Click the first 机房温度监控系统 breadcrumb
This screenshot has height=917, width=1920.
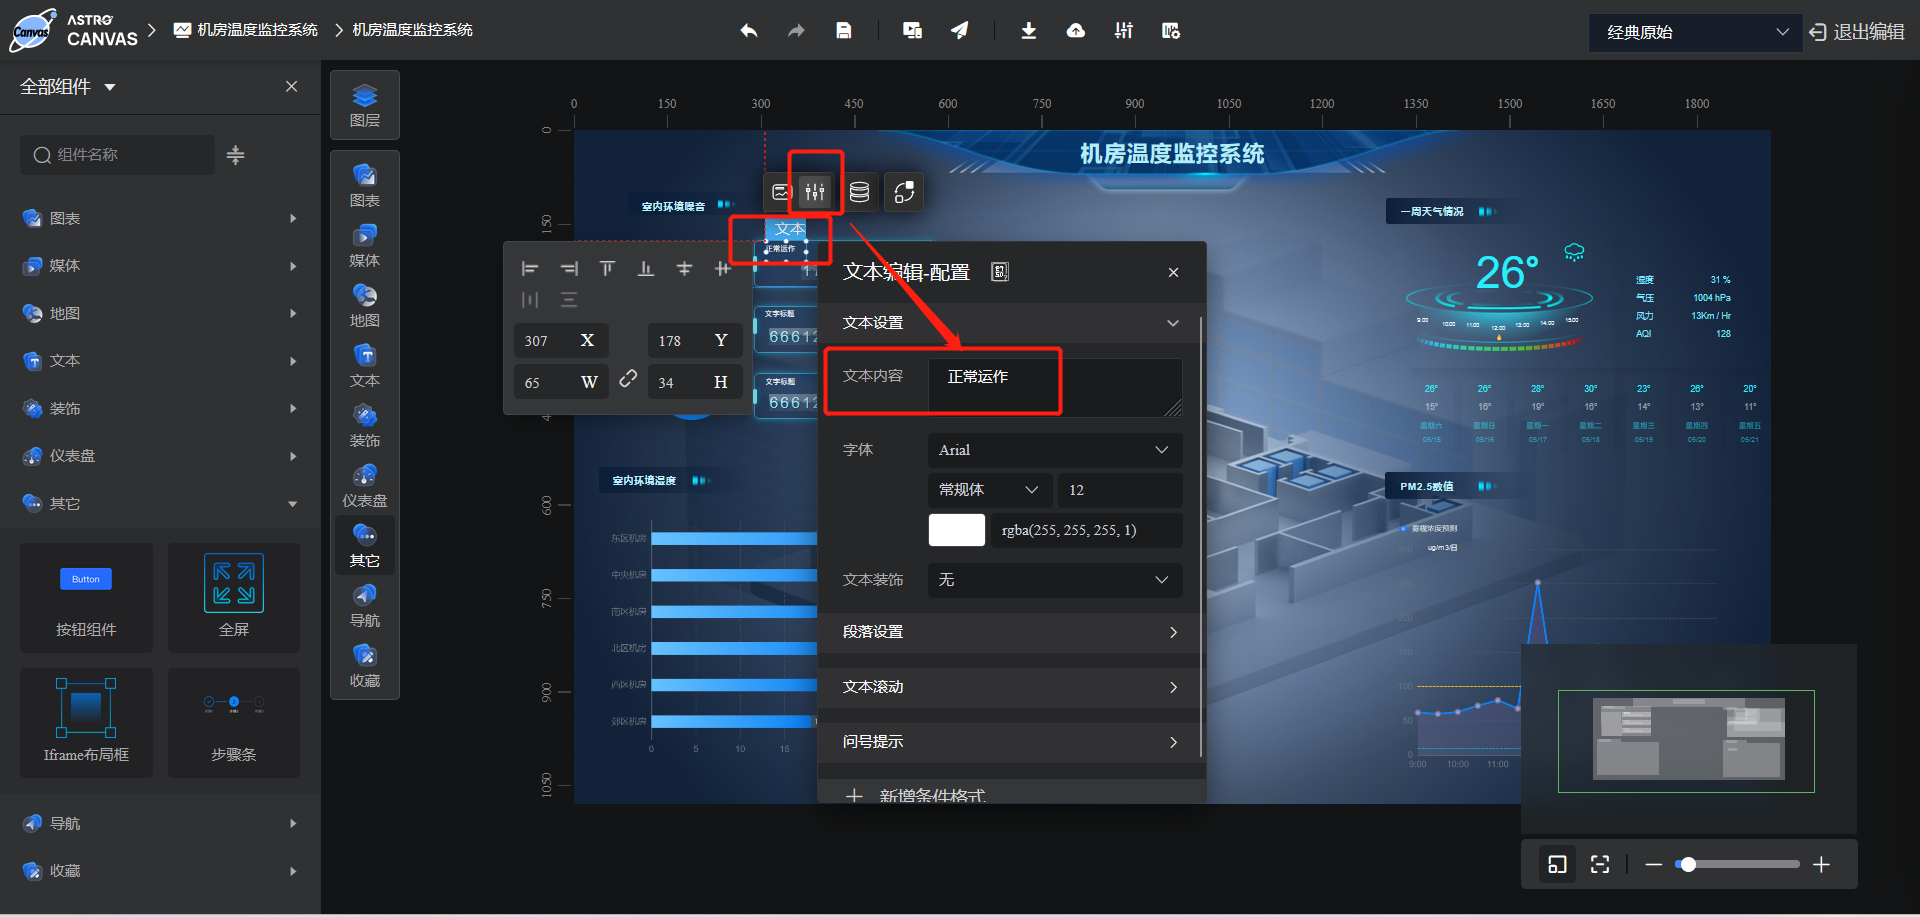point(247,30)
